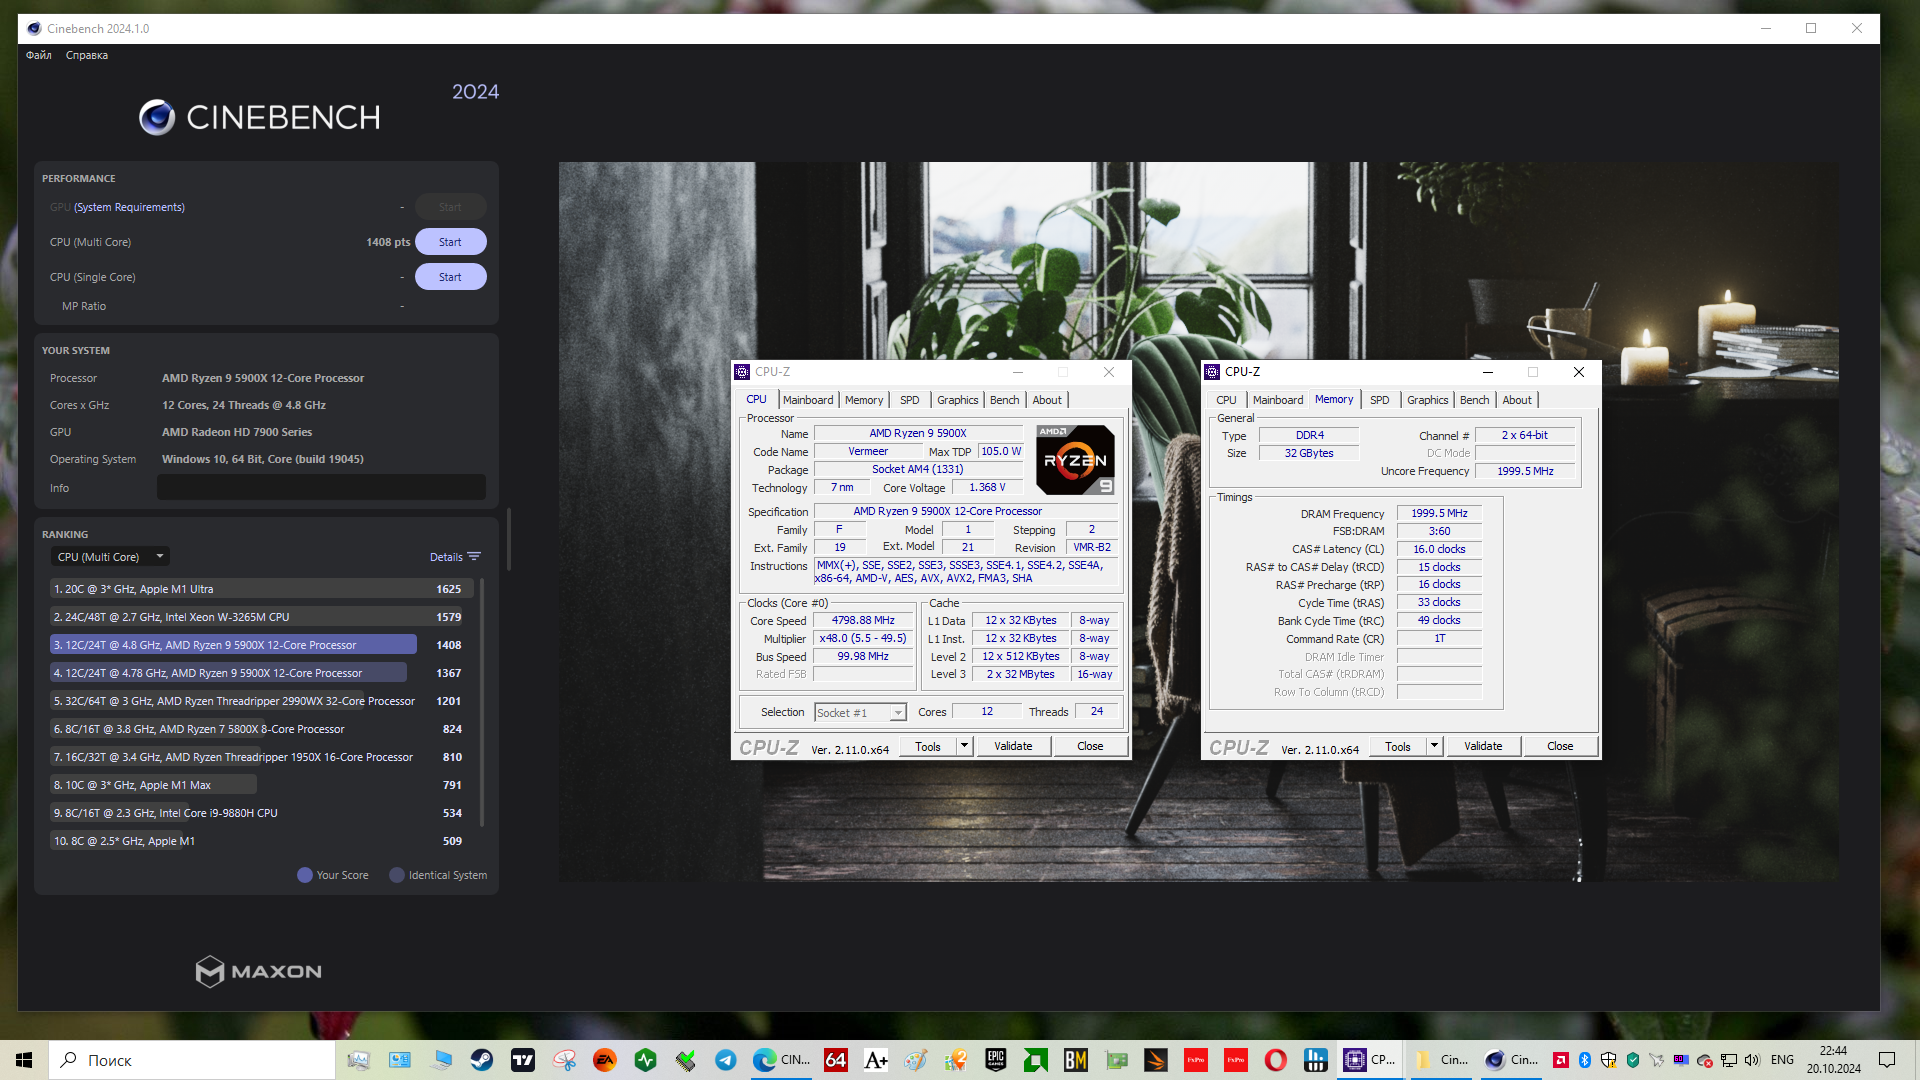The image size is (1920, 1080).
Task: Click the Bluetooth tray icon
Action: point(1585,1060)
